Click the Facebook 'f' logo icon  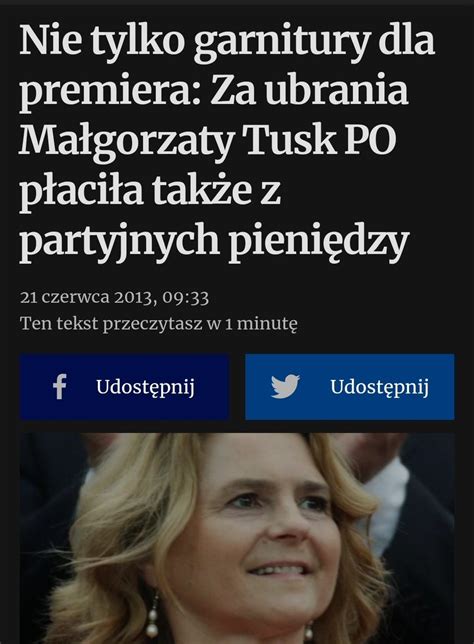coord(60,386)
